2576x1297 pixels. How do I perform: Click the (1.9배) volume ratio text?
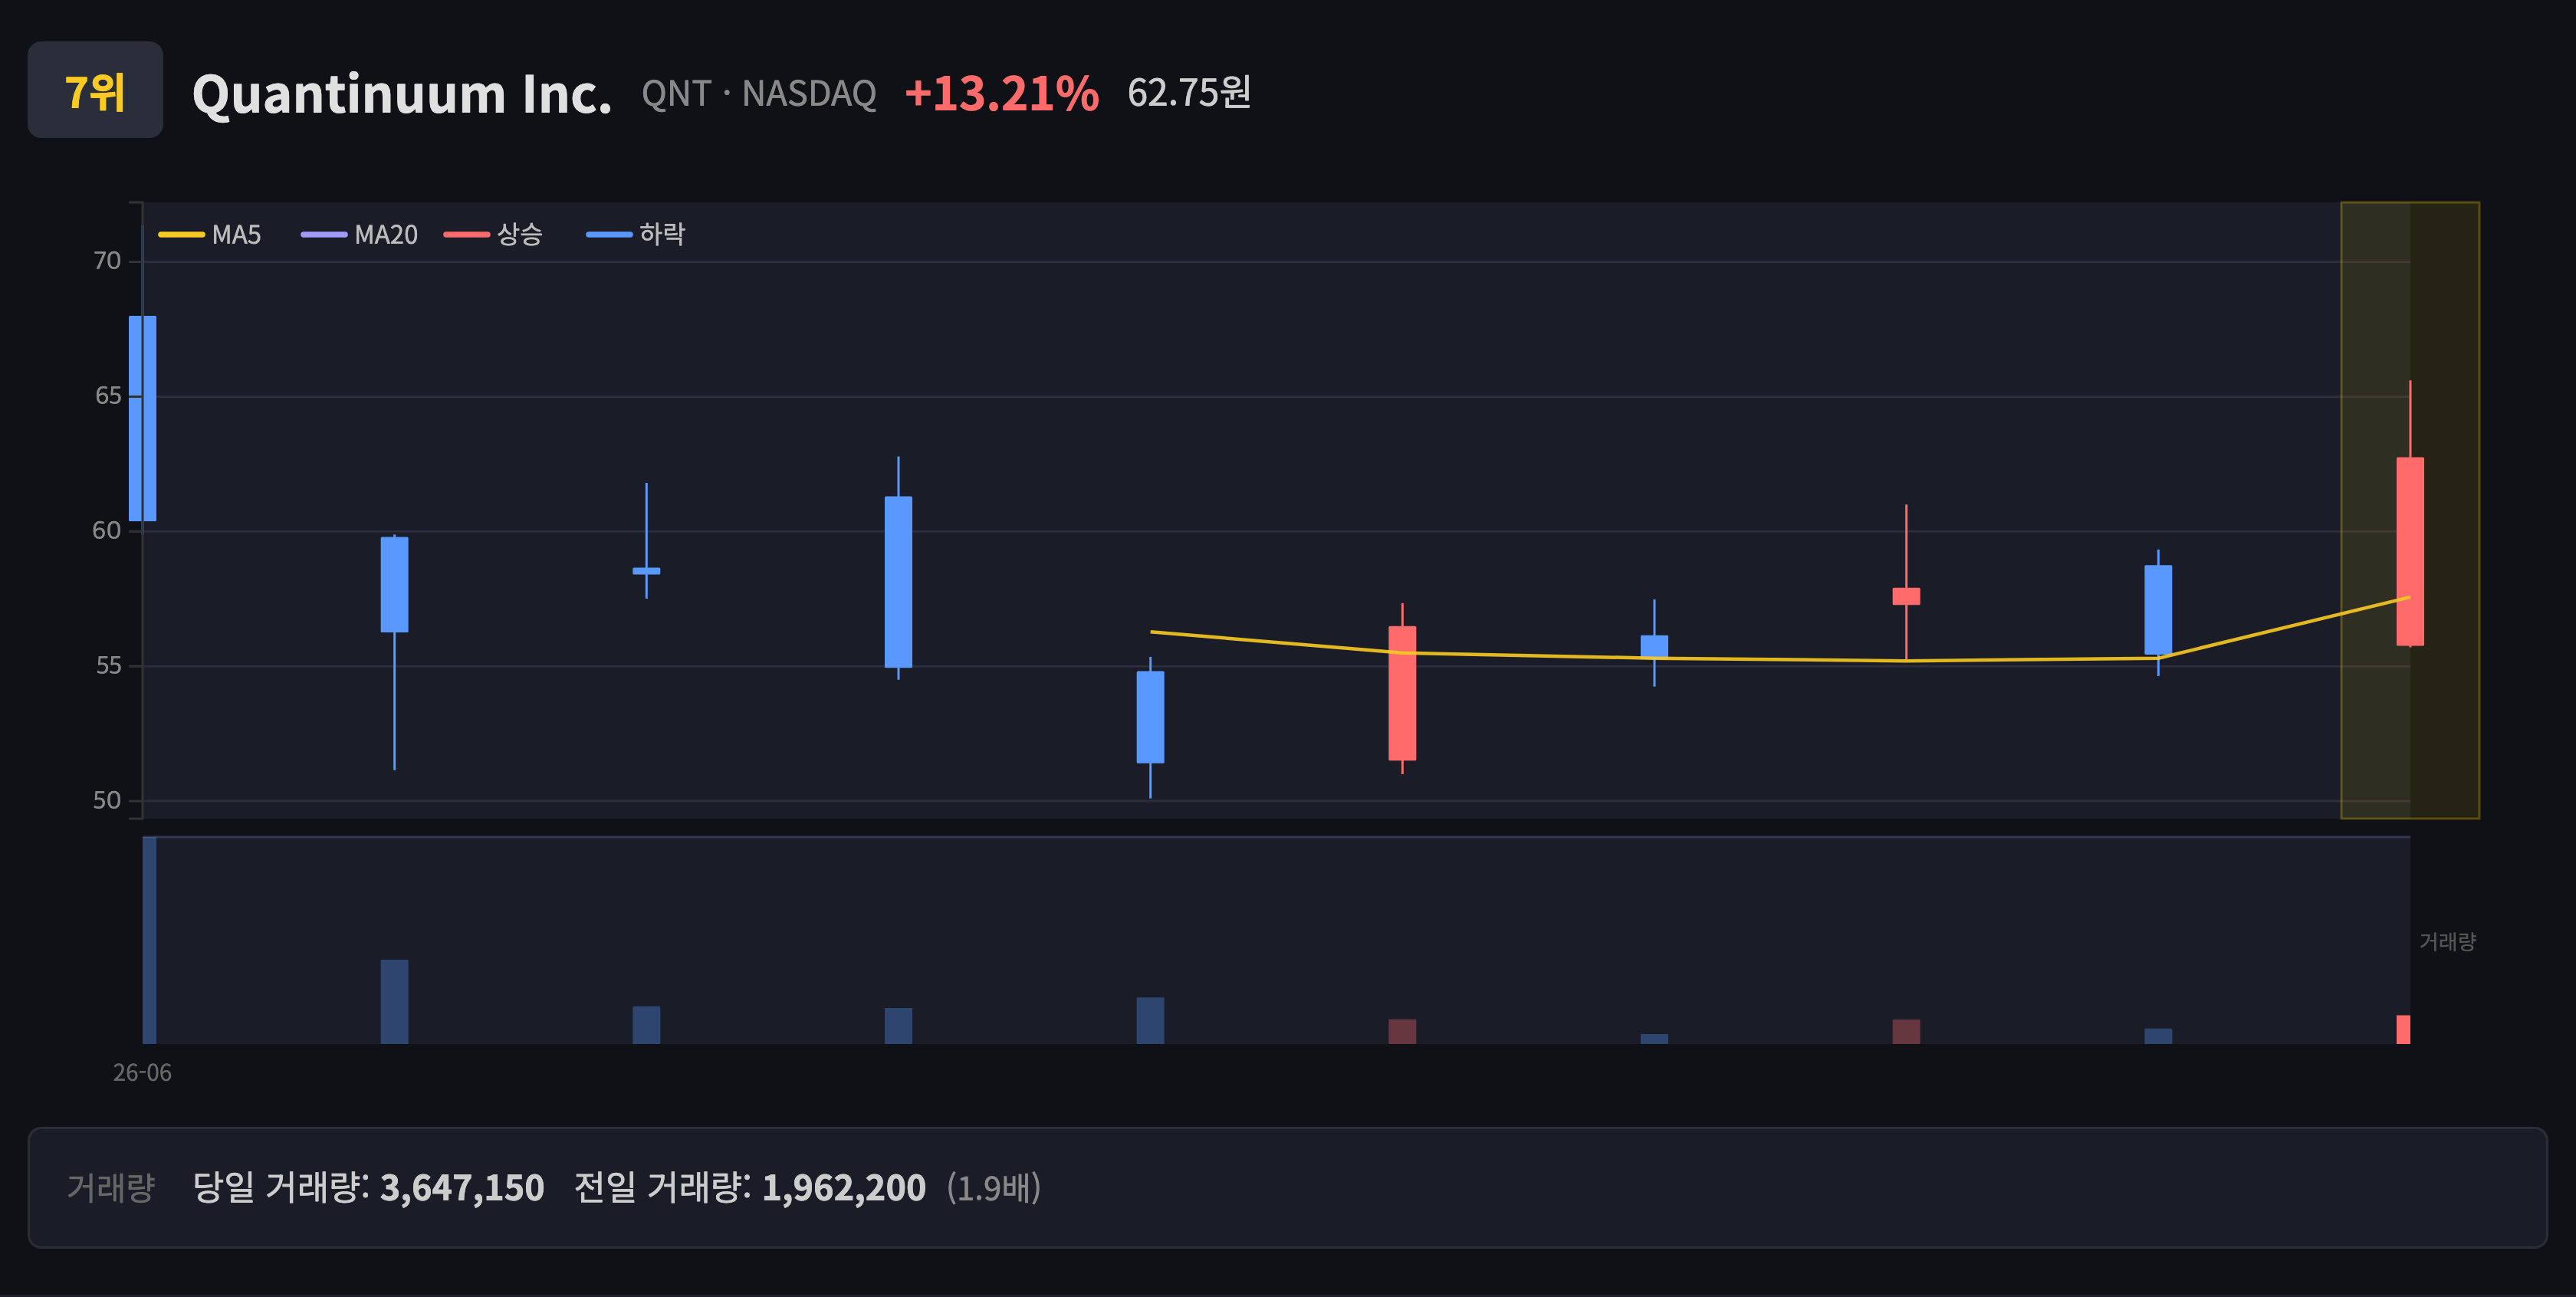tap(994, 1188)
